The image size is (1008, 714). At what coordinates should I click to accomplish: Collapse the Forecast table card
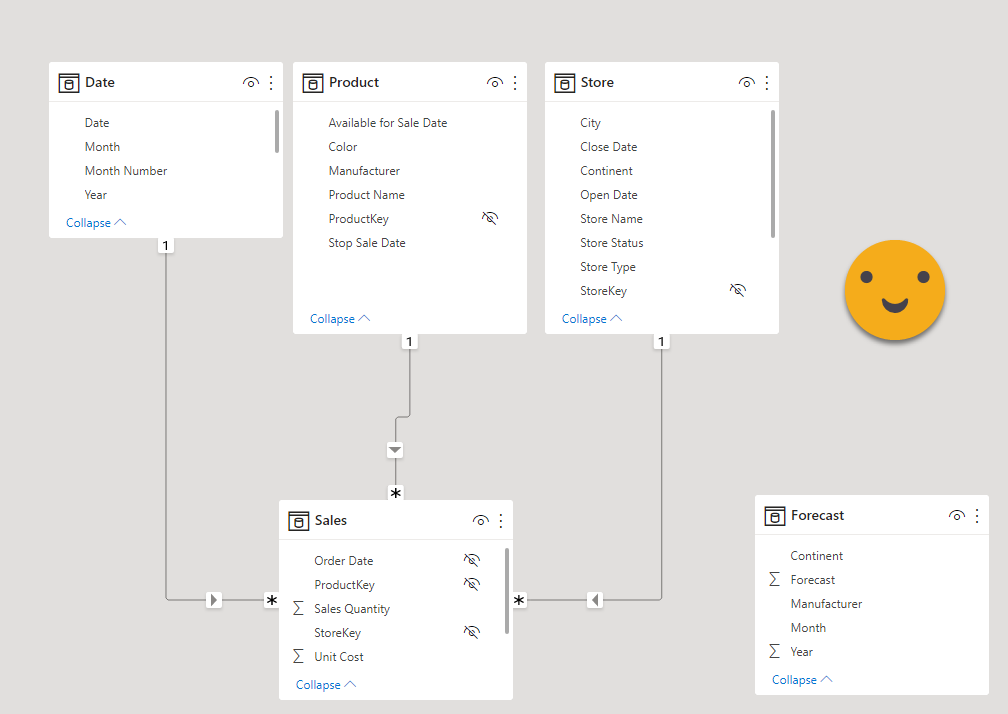click(802, 680)
